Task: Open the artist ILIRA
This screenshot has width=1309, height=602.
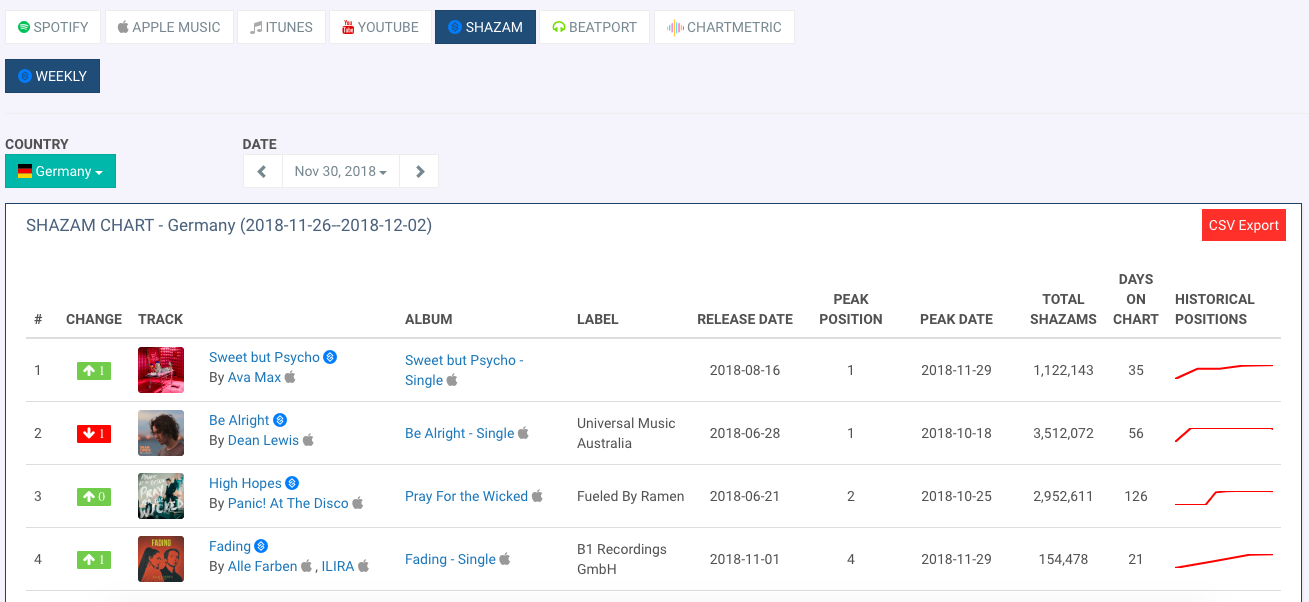Action: point(338,566)
